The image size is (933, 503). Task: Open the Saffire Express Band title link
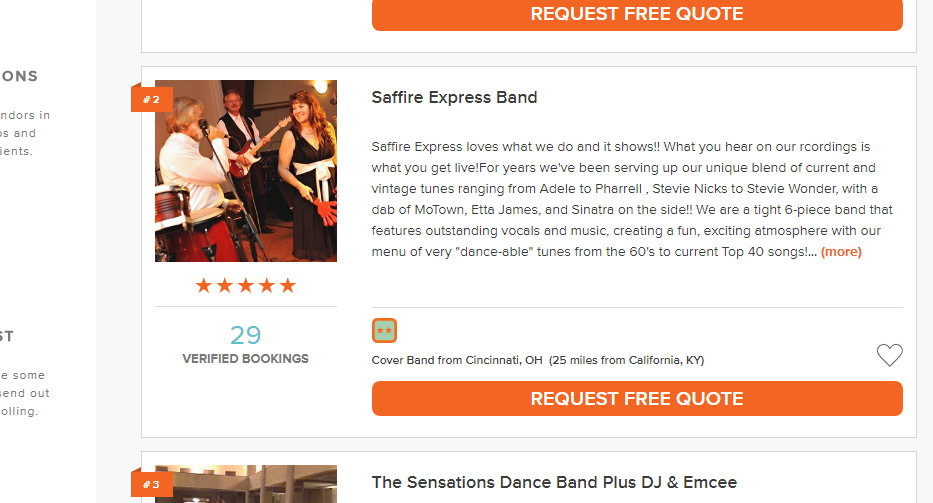[454, 97]
